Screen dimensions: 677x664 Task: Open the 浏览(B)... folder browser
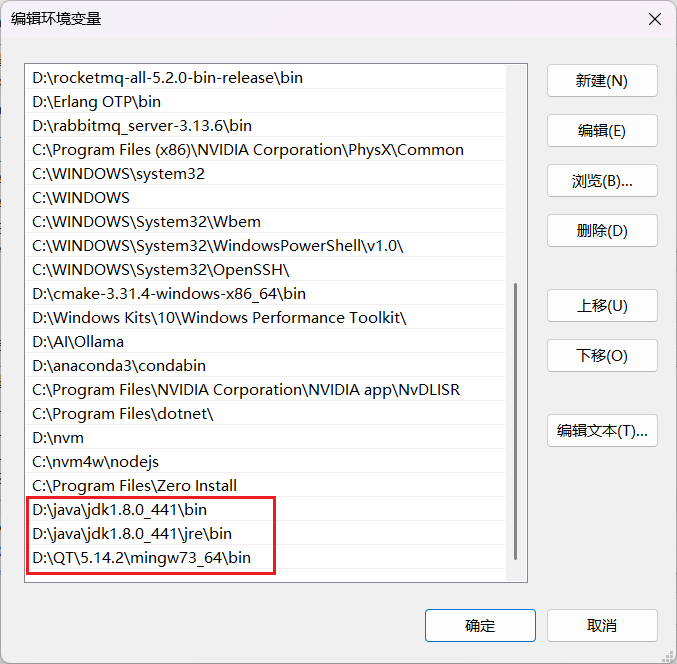(602, 180)
